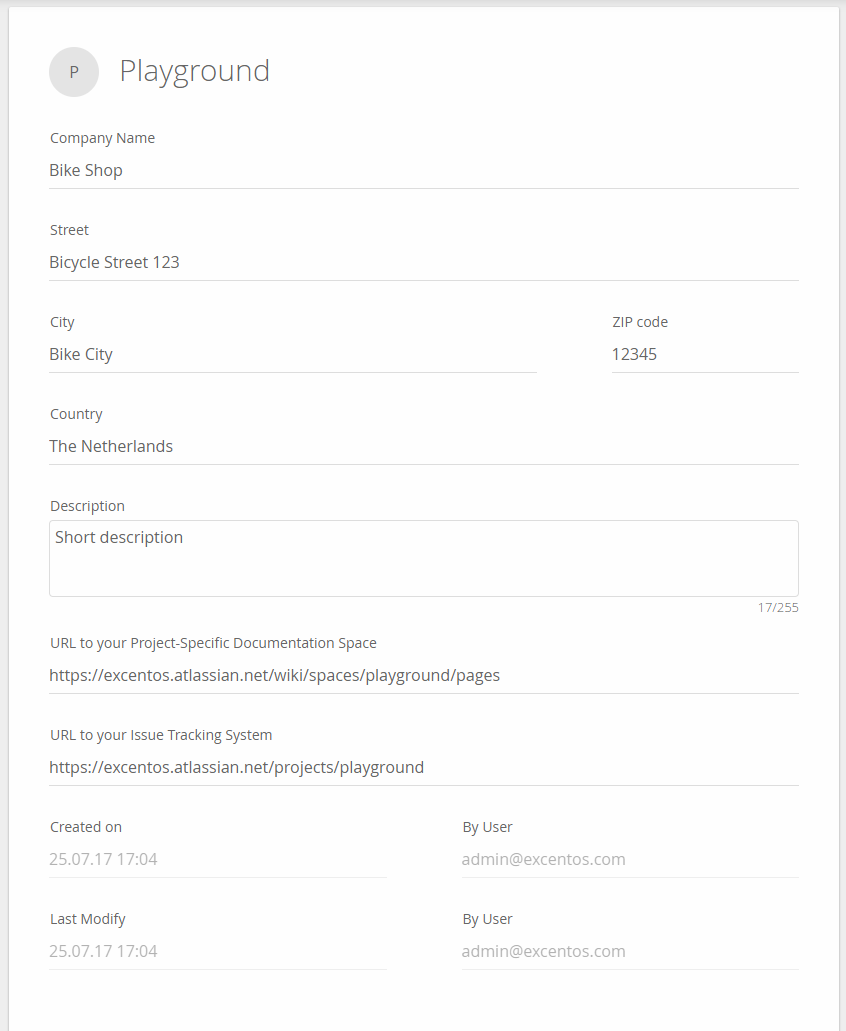Focus the Project-Specific Documentation Space URL field
The width and height of the screenshot is (846, 1031).
(x=424, y=676)
